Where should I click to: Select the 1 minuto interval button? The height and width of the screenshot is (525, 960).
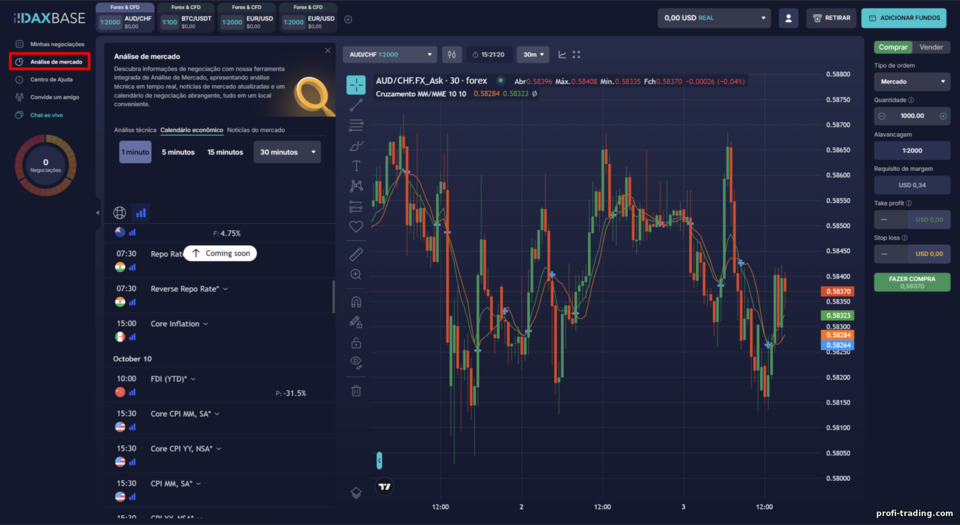tap(135, 152)
